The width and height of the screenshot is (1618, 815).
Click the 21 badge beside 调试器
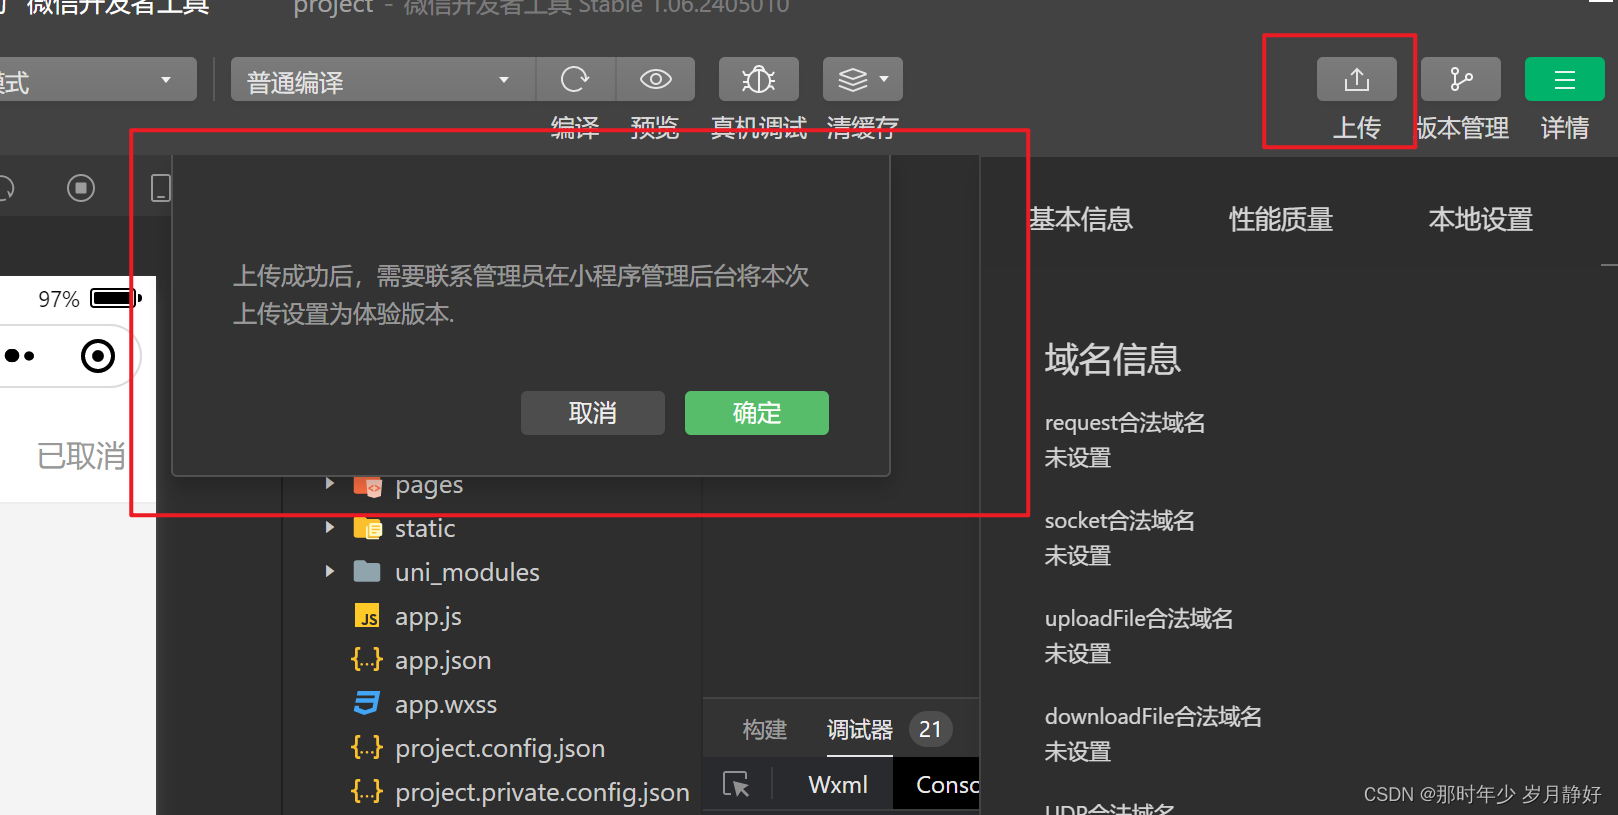(x=930, y=730)
